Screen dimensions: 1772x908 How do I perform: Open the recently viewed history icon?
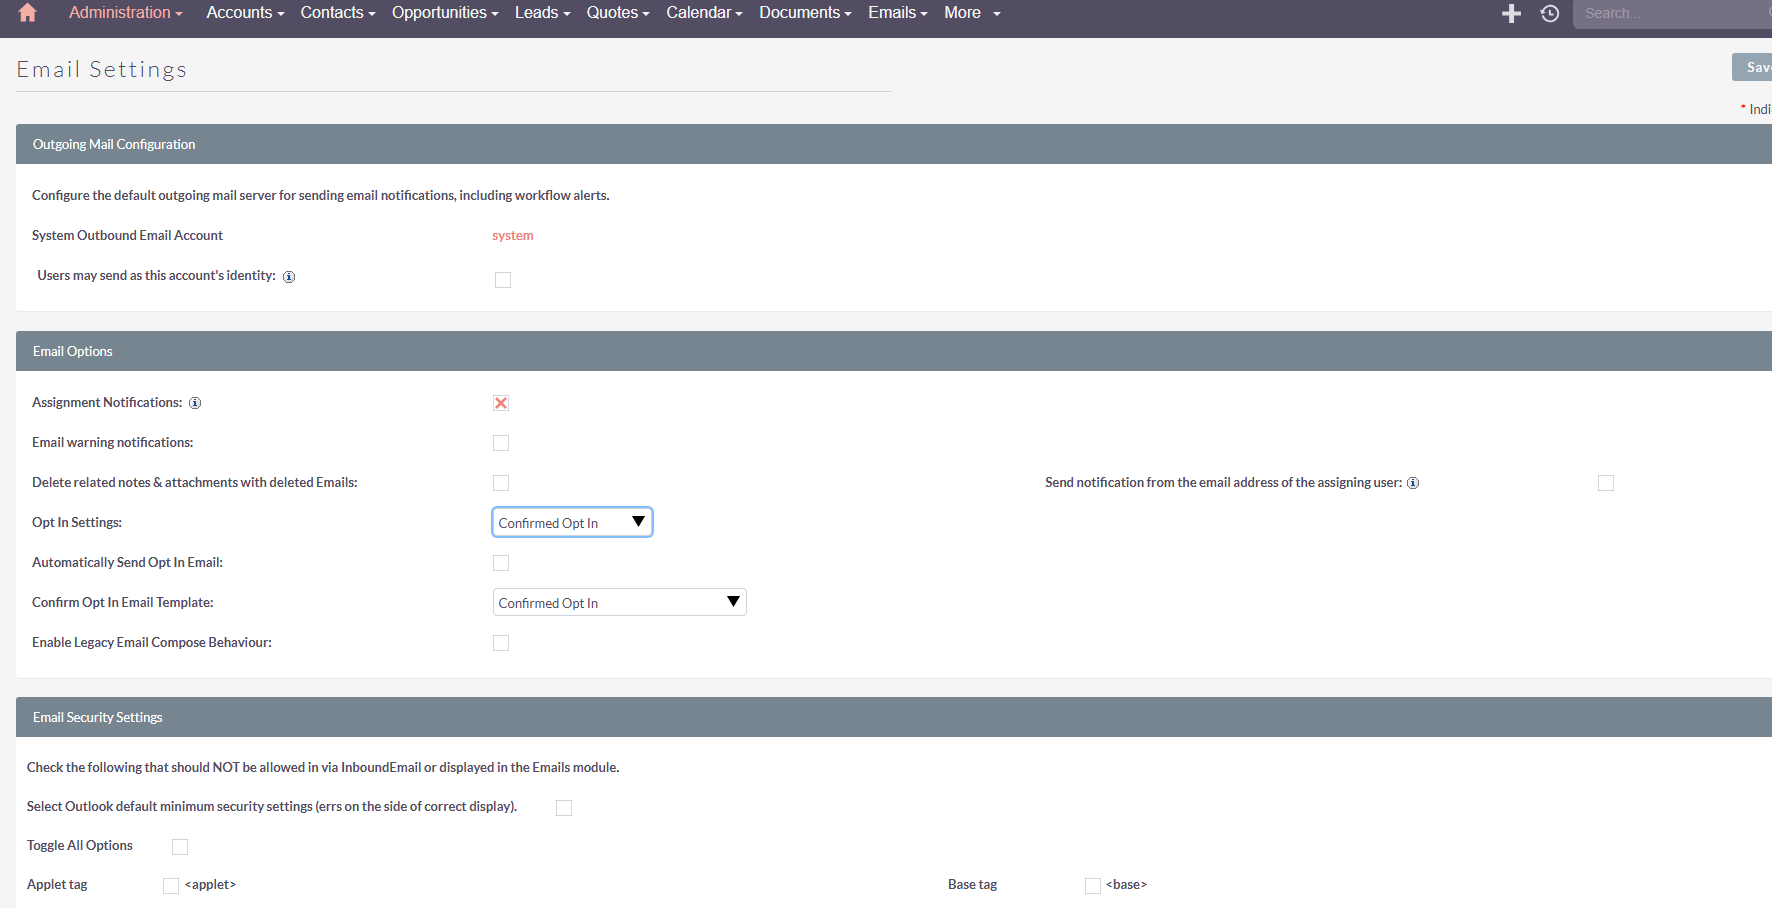click(1550, 13)
